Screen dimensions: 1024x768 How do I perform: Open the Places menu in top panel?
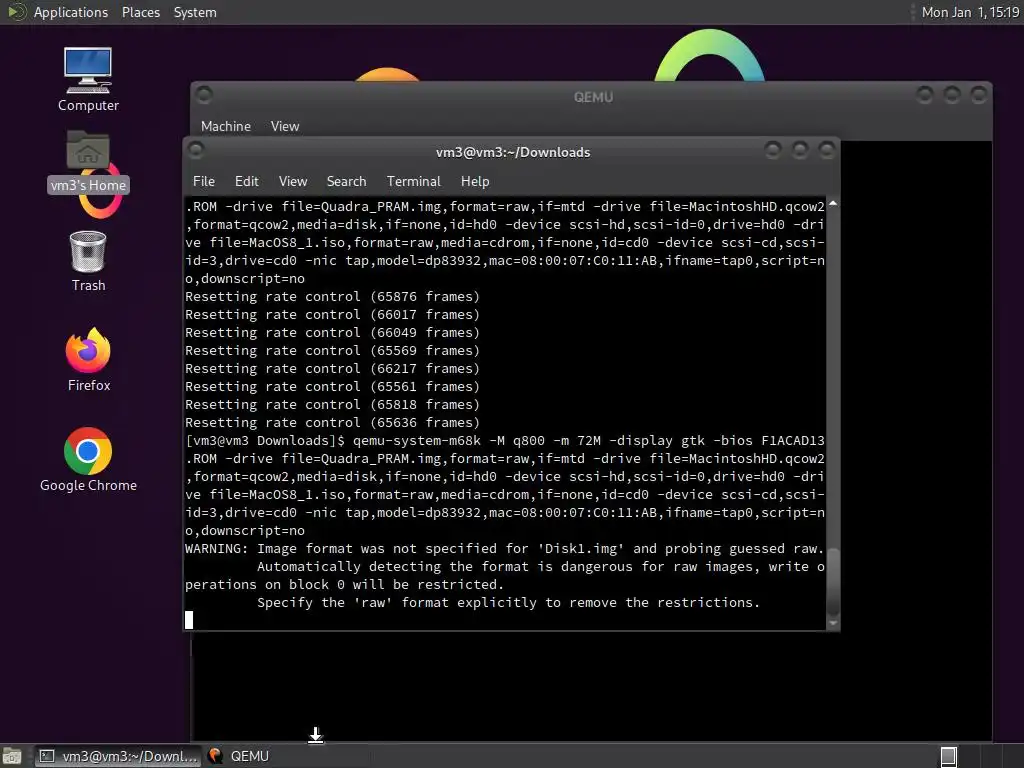[x=141, y=12]
